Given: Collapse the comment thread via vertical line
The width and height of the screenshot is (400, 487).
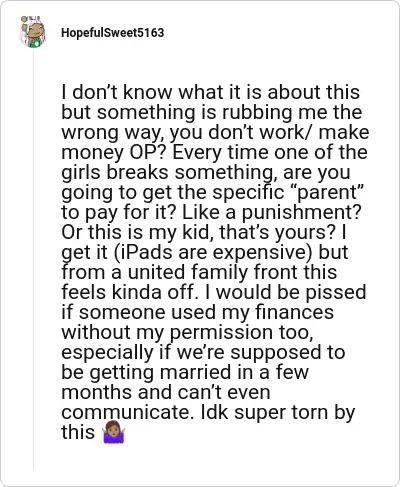Looking at the screenshot, I should [33, 258].
